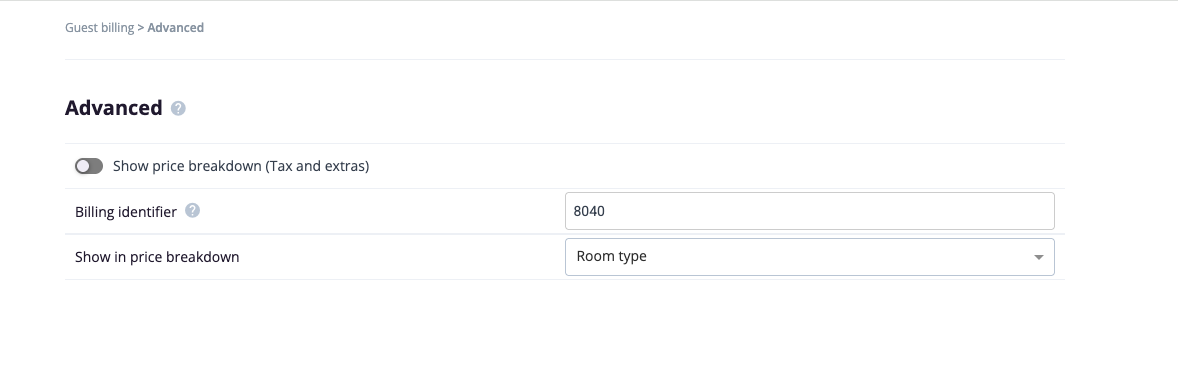Click help icon next to Billing identifier
1178x388 pixels.
point(192,211)
